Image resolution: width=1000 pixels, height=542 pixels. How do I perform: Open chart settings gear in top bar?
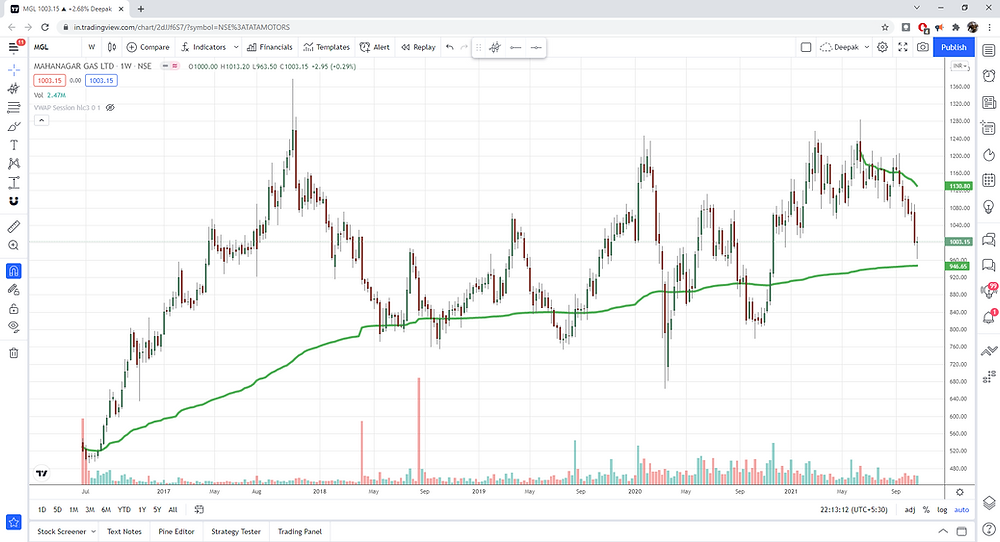[883, 47]
